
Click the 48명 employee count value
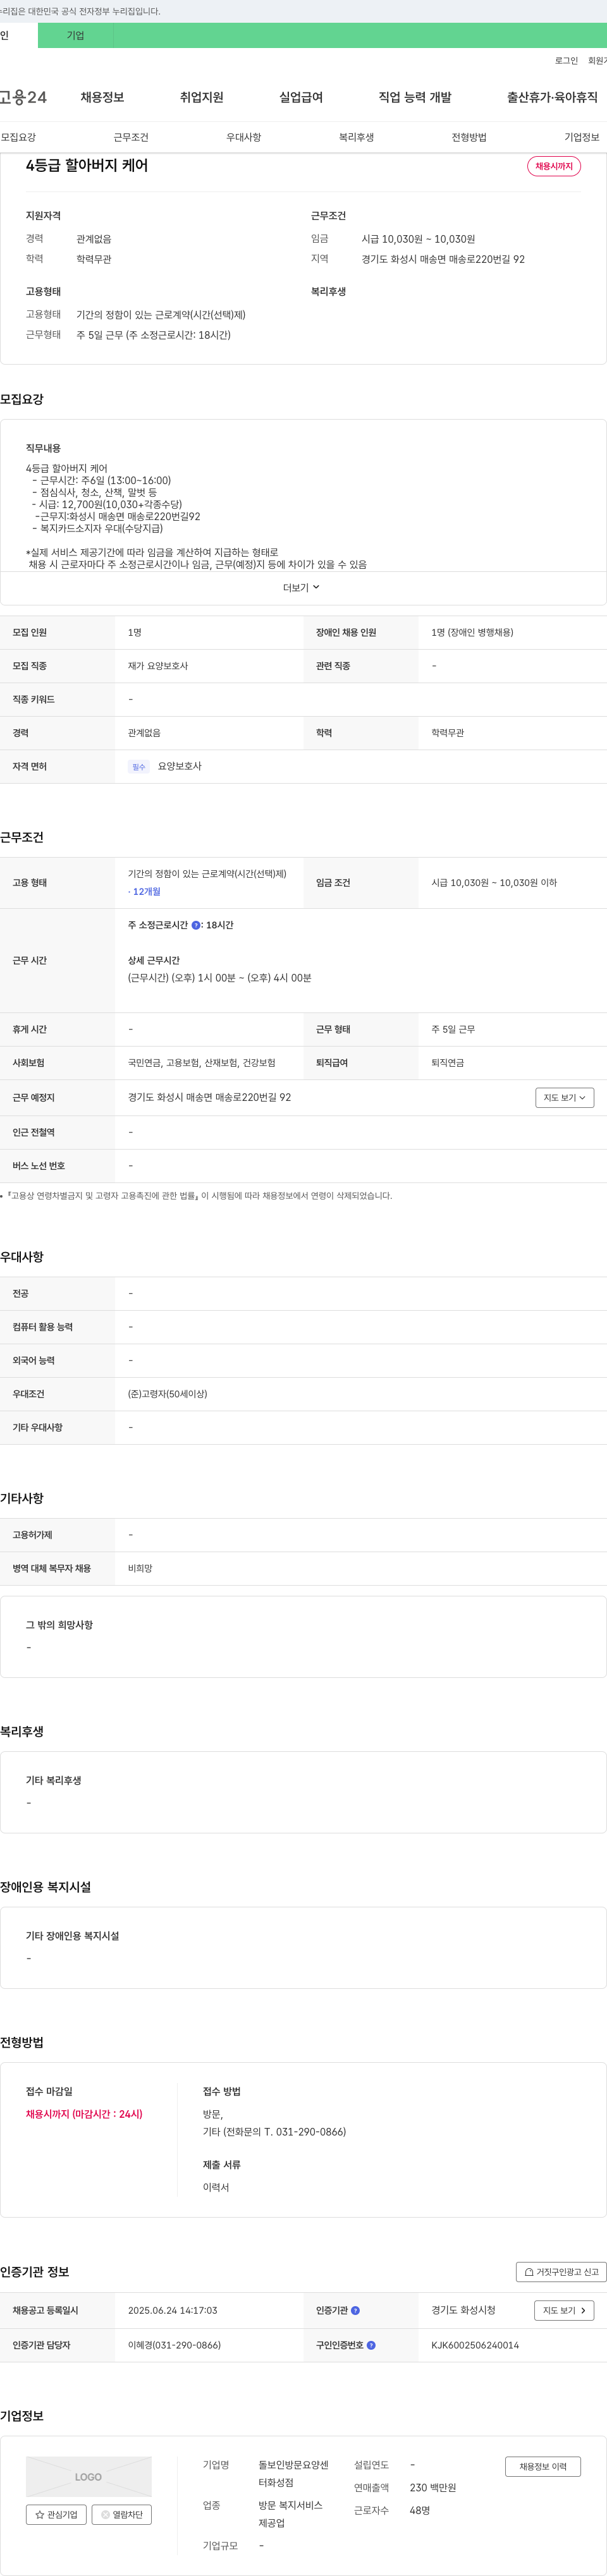click(420, 2511)
